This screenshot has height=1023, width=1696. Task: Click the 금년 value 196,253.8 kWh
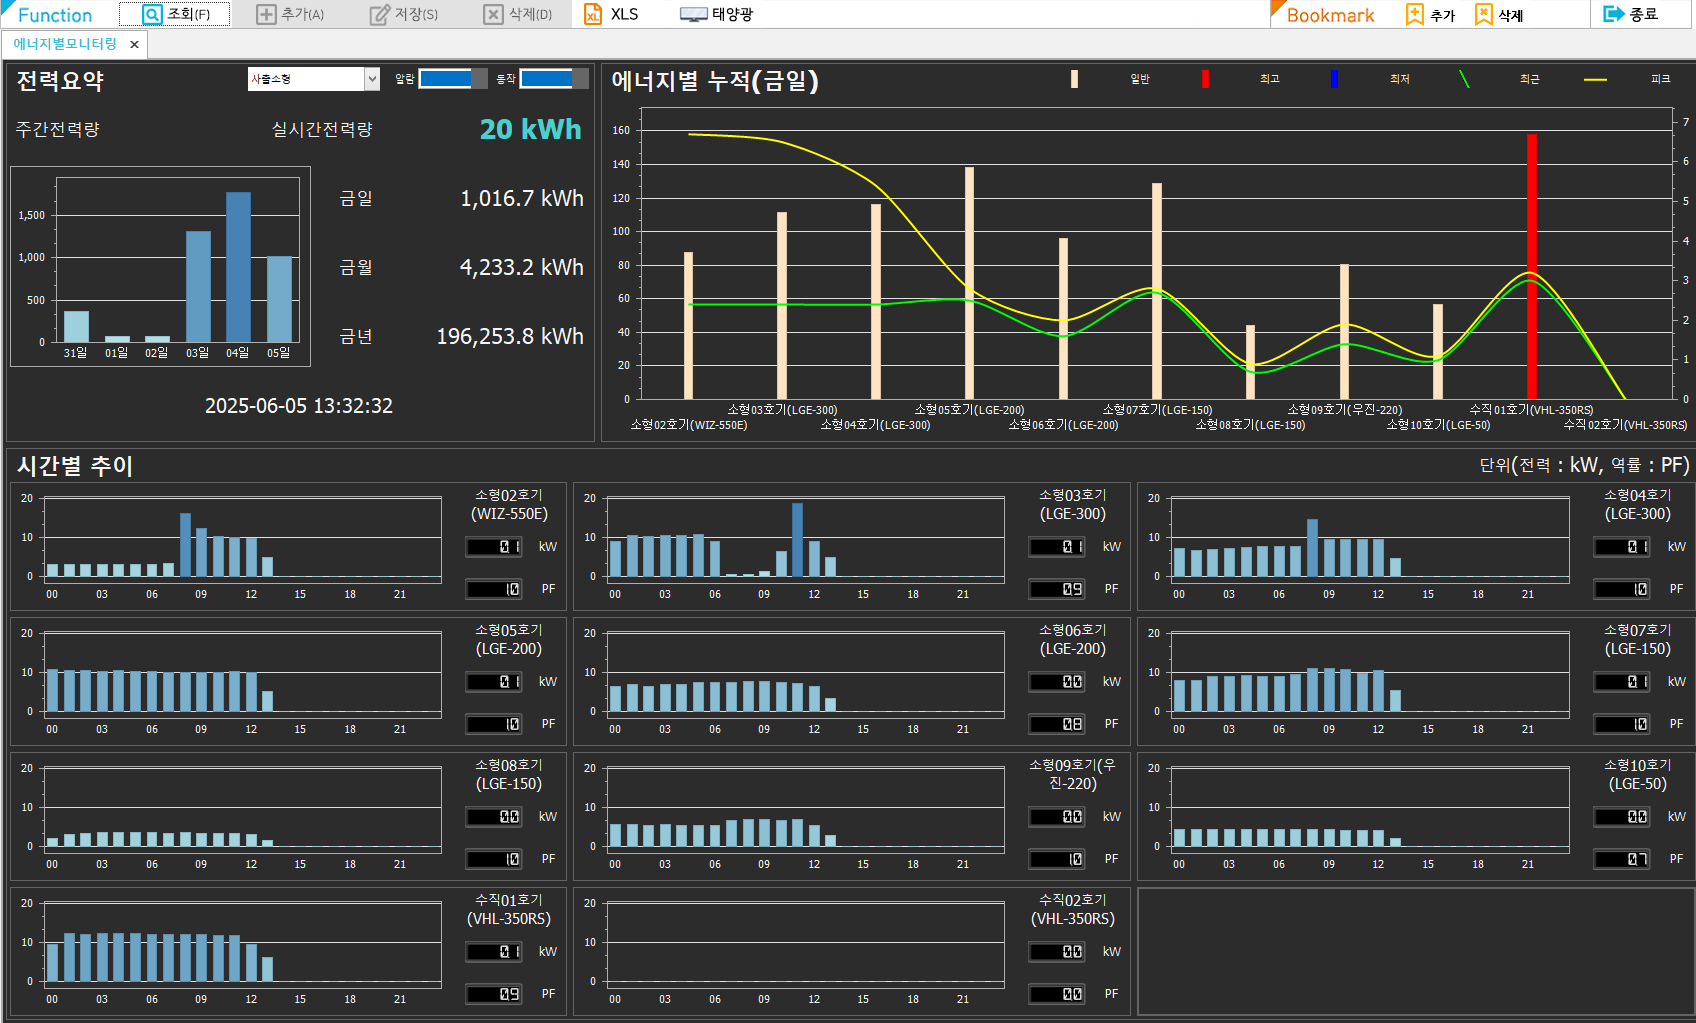[x=510, y=336]
